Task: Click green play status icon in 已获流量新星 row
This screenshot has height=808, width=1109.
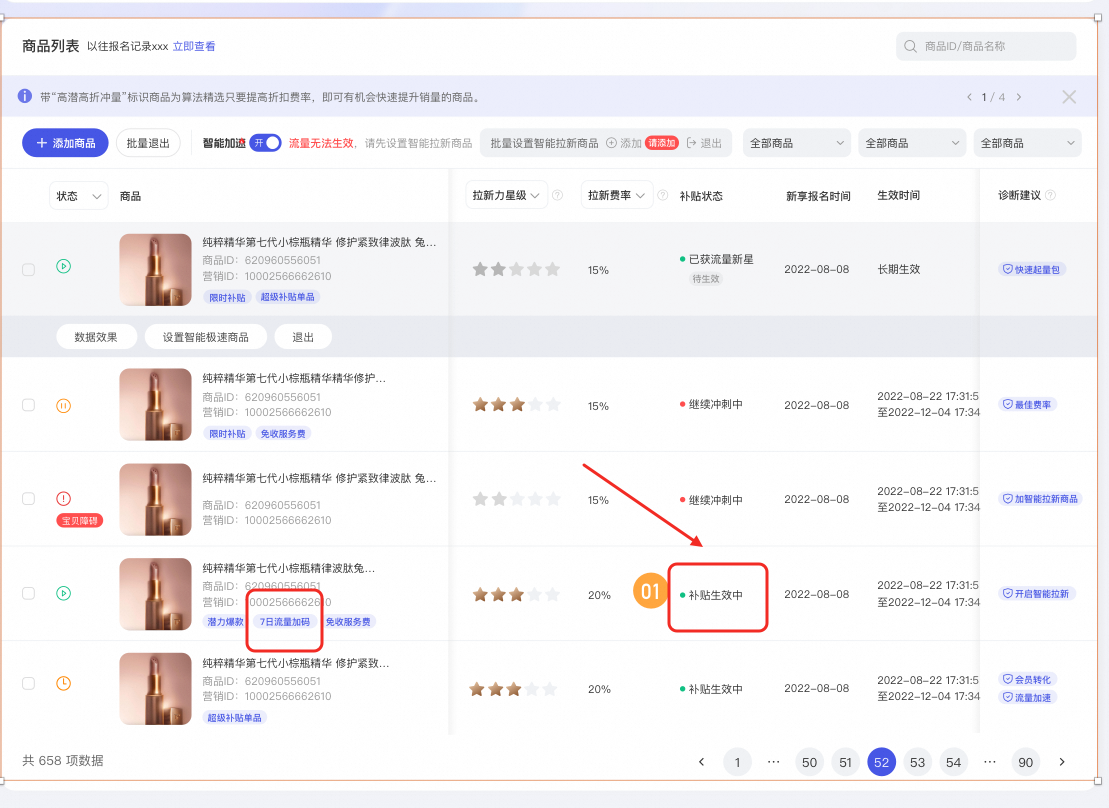Action: coord(64,267)
